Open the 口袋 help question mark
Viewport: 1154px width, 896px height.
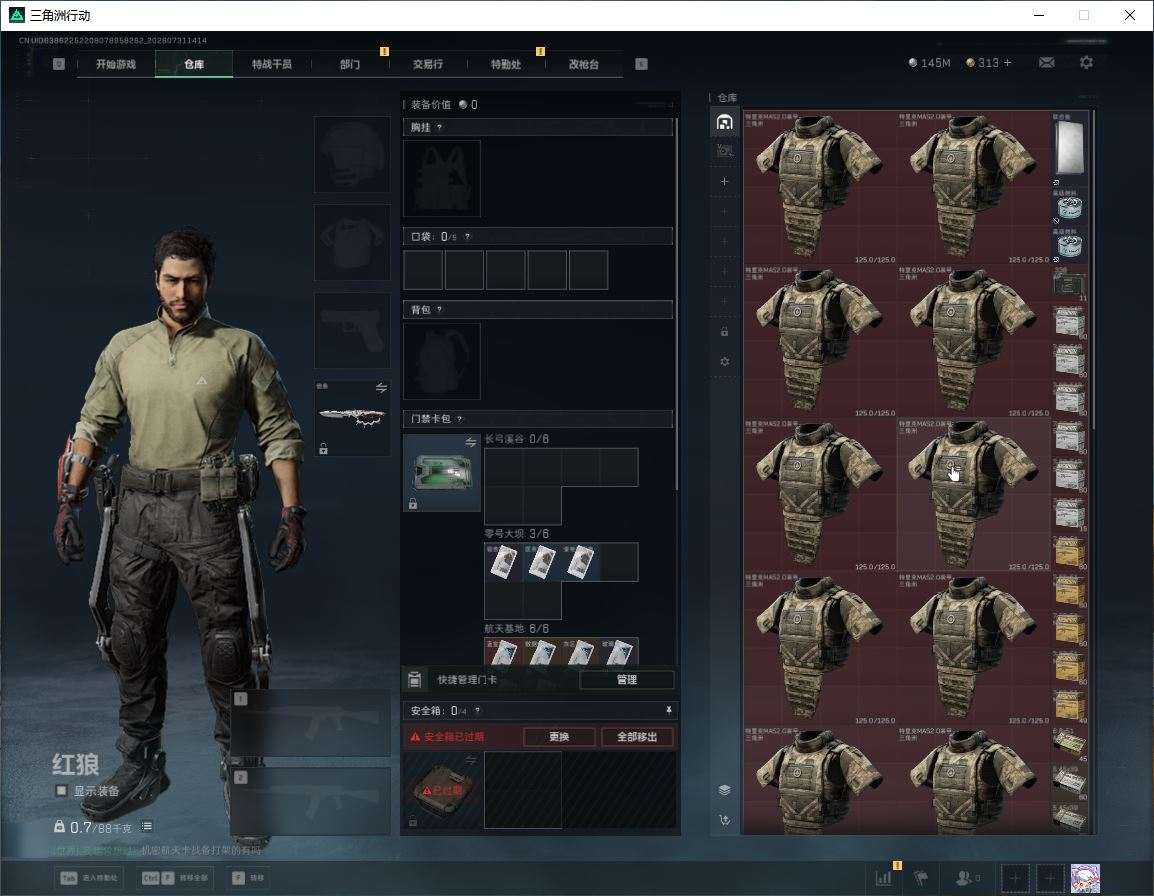coord(467,236)
